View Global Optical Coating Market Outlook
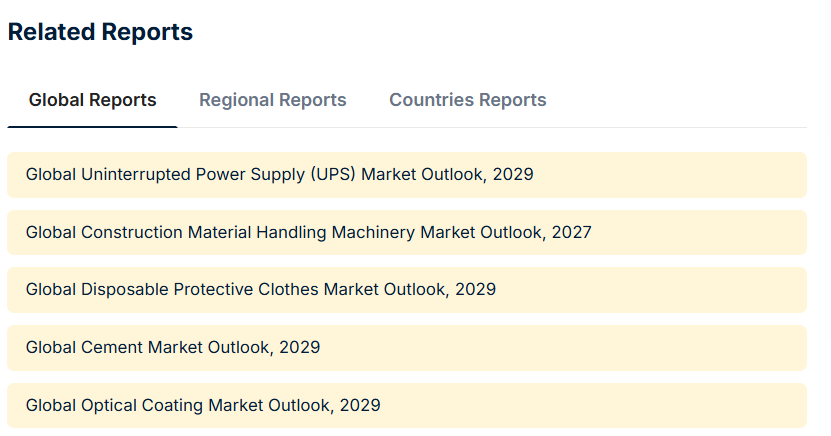The image size is (831, 436). 202,406
